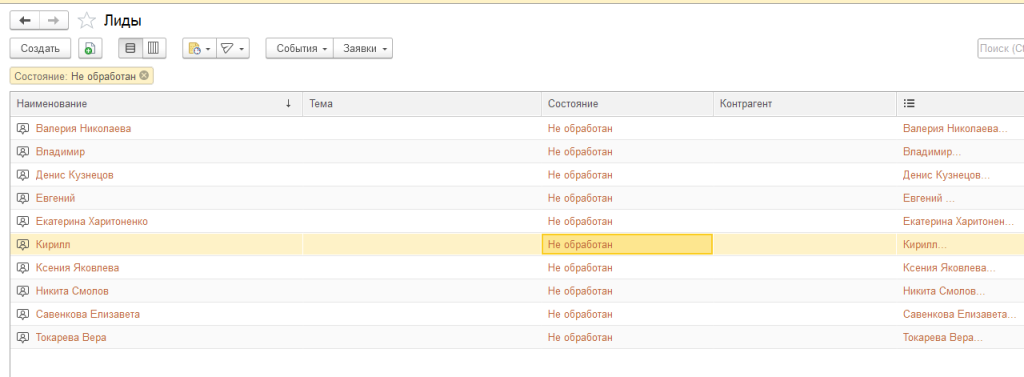
Task: Click Не обработан status in Токарева Вера row
Action: pos(581,338)
